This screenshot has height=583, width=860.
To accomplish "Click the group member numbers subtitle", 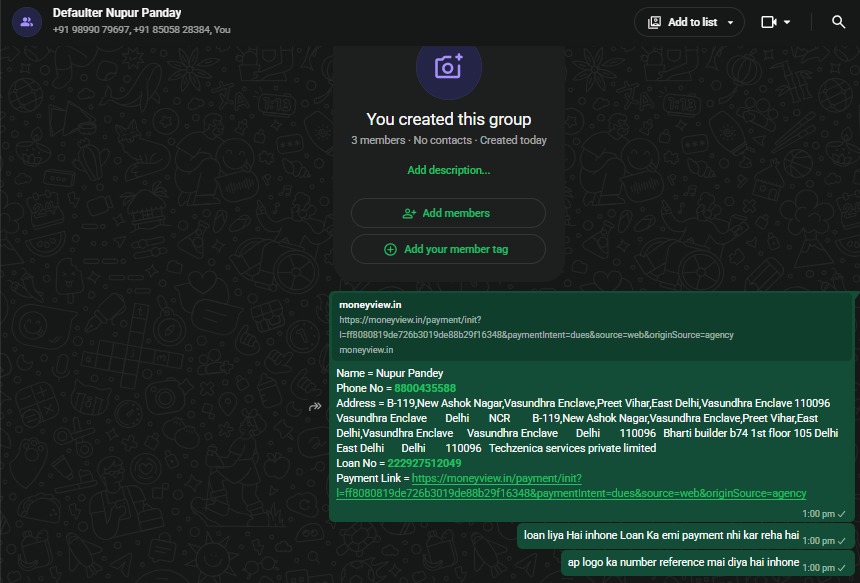I will pyautogui.click(x=142, y=30).
